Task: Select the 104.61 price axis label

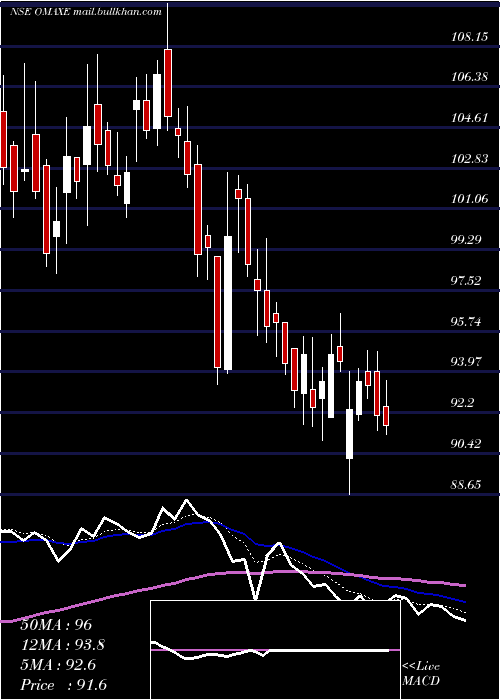Action: 469,118
